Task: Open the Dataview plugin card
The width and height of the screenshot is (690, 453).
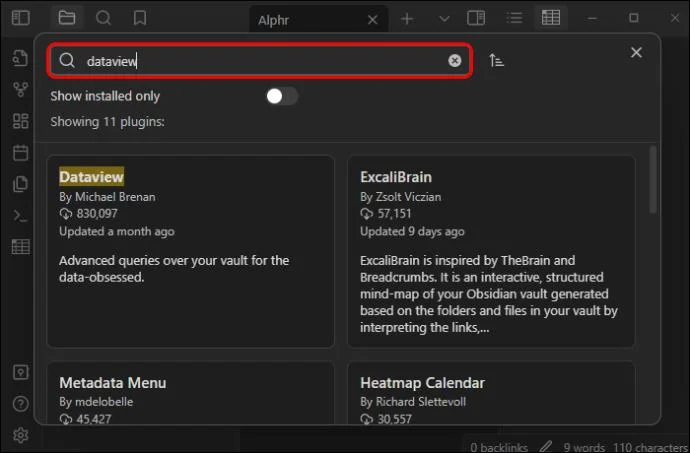Action: tap(191, 251)
